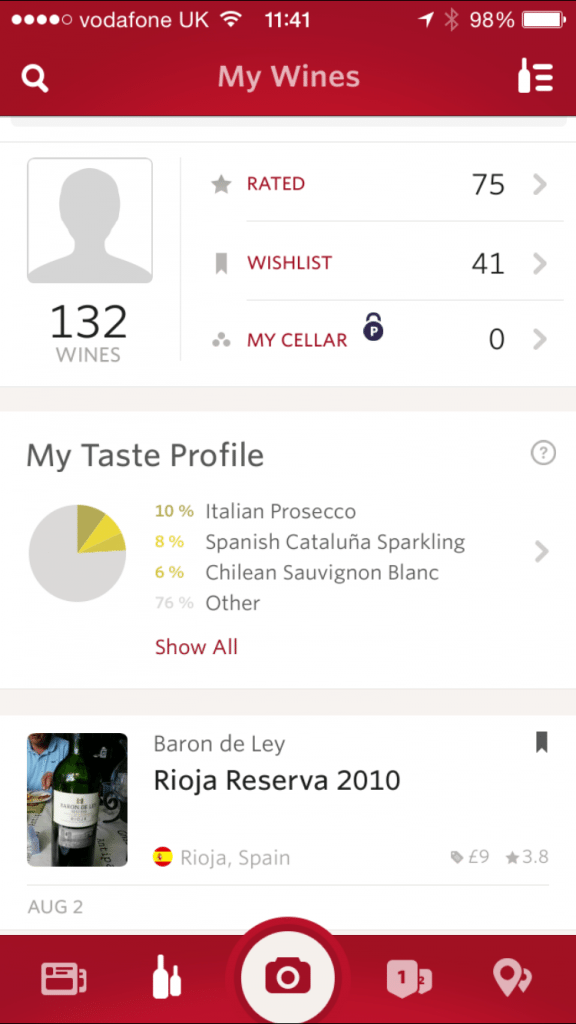Open the camera scan button

point(287,978)
